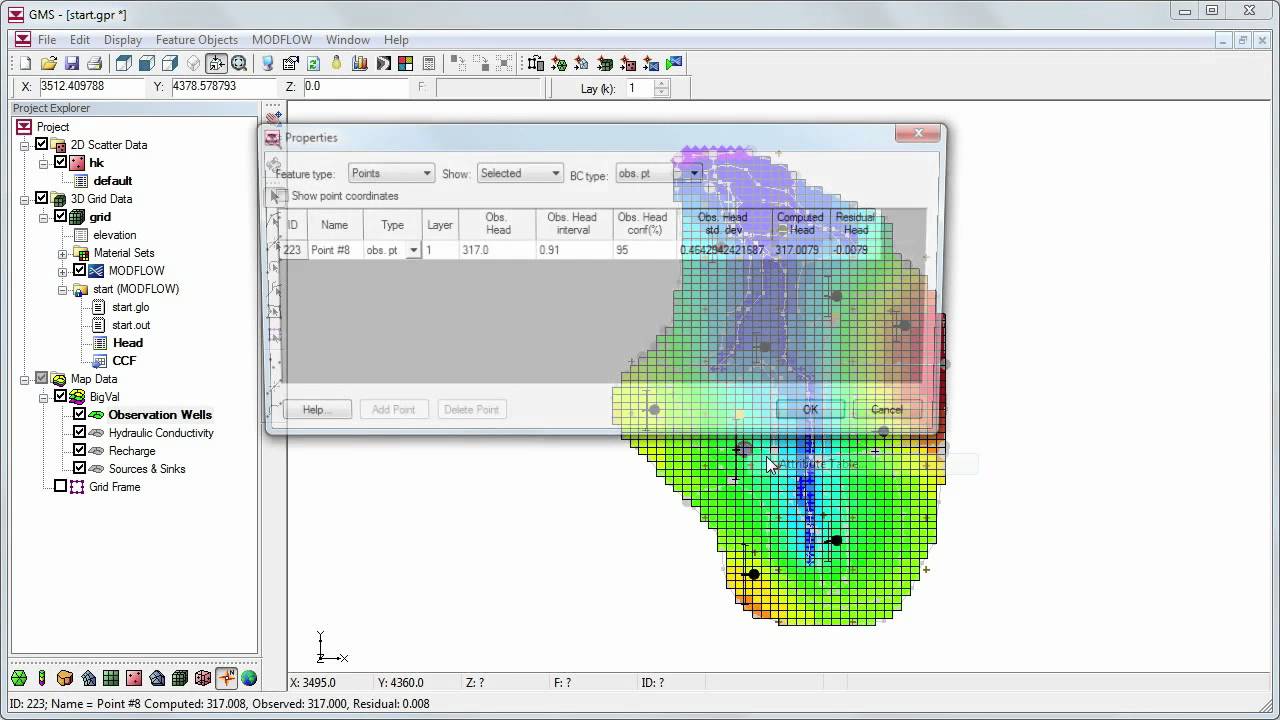1280x720 pixels.
Task: Toggle Hydraulic Conductivity coverage visibility
Action: (x=79, y=433)
